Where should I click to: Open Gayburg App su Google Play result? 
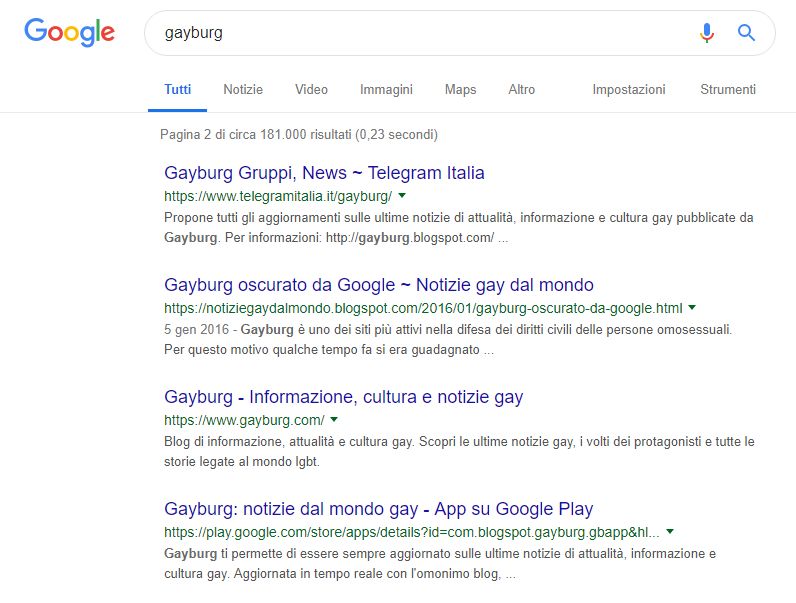tap(379, 509)
